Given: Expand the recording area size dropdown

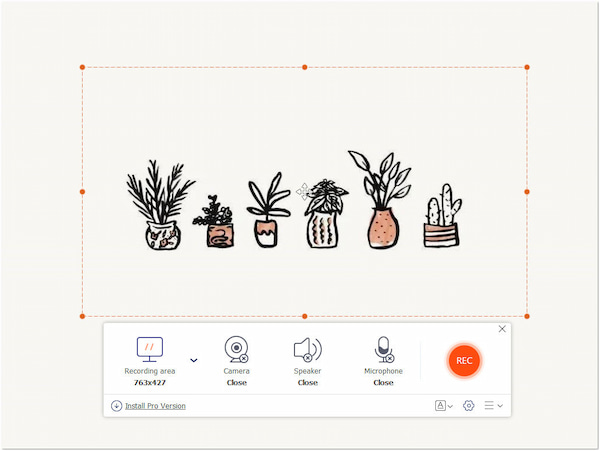Looking at the screenshot, I should click(x=193, y=360).
